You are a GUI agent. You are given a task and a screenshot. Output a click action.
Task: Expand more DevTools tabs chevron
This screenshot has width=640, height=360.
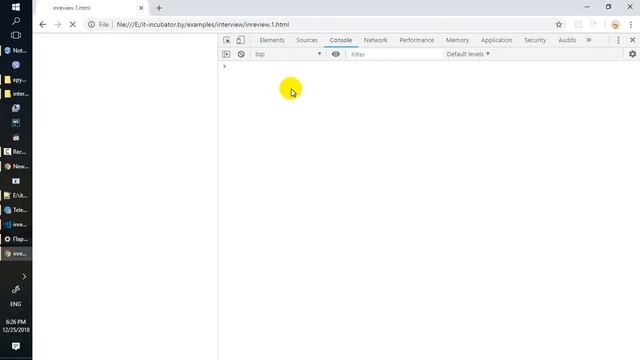tap(589, 40)
